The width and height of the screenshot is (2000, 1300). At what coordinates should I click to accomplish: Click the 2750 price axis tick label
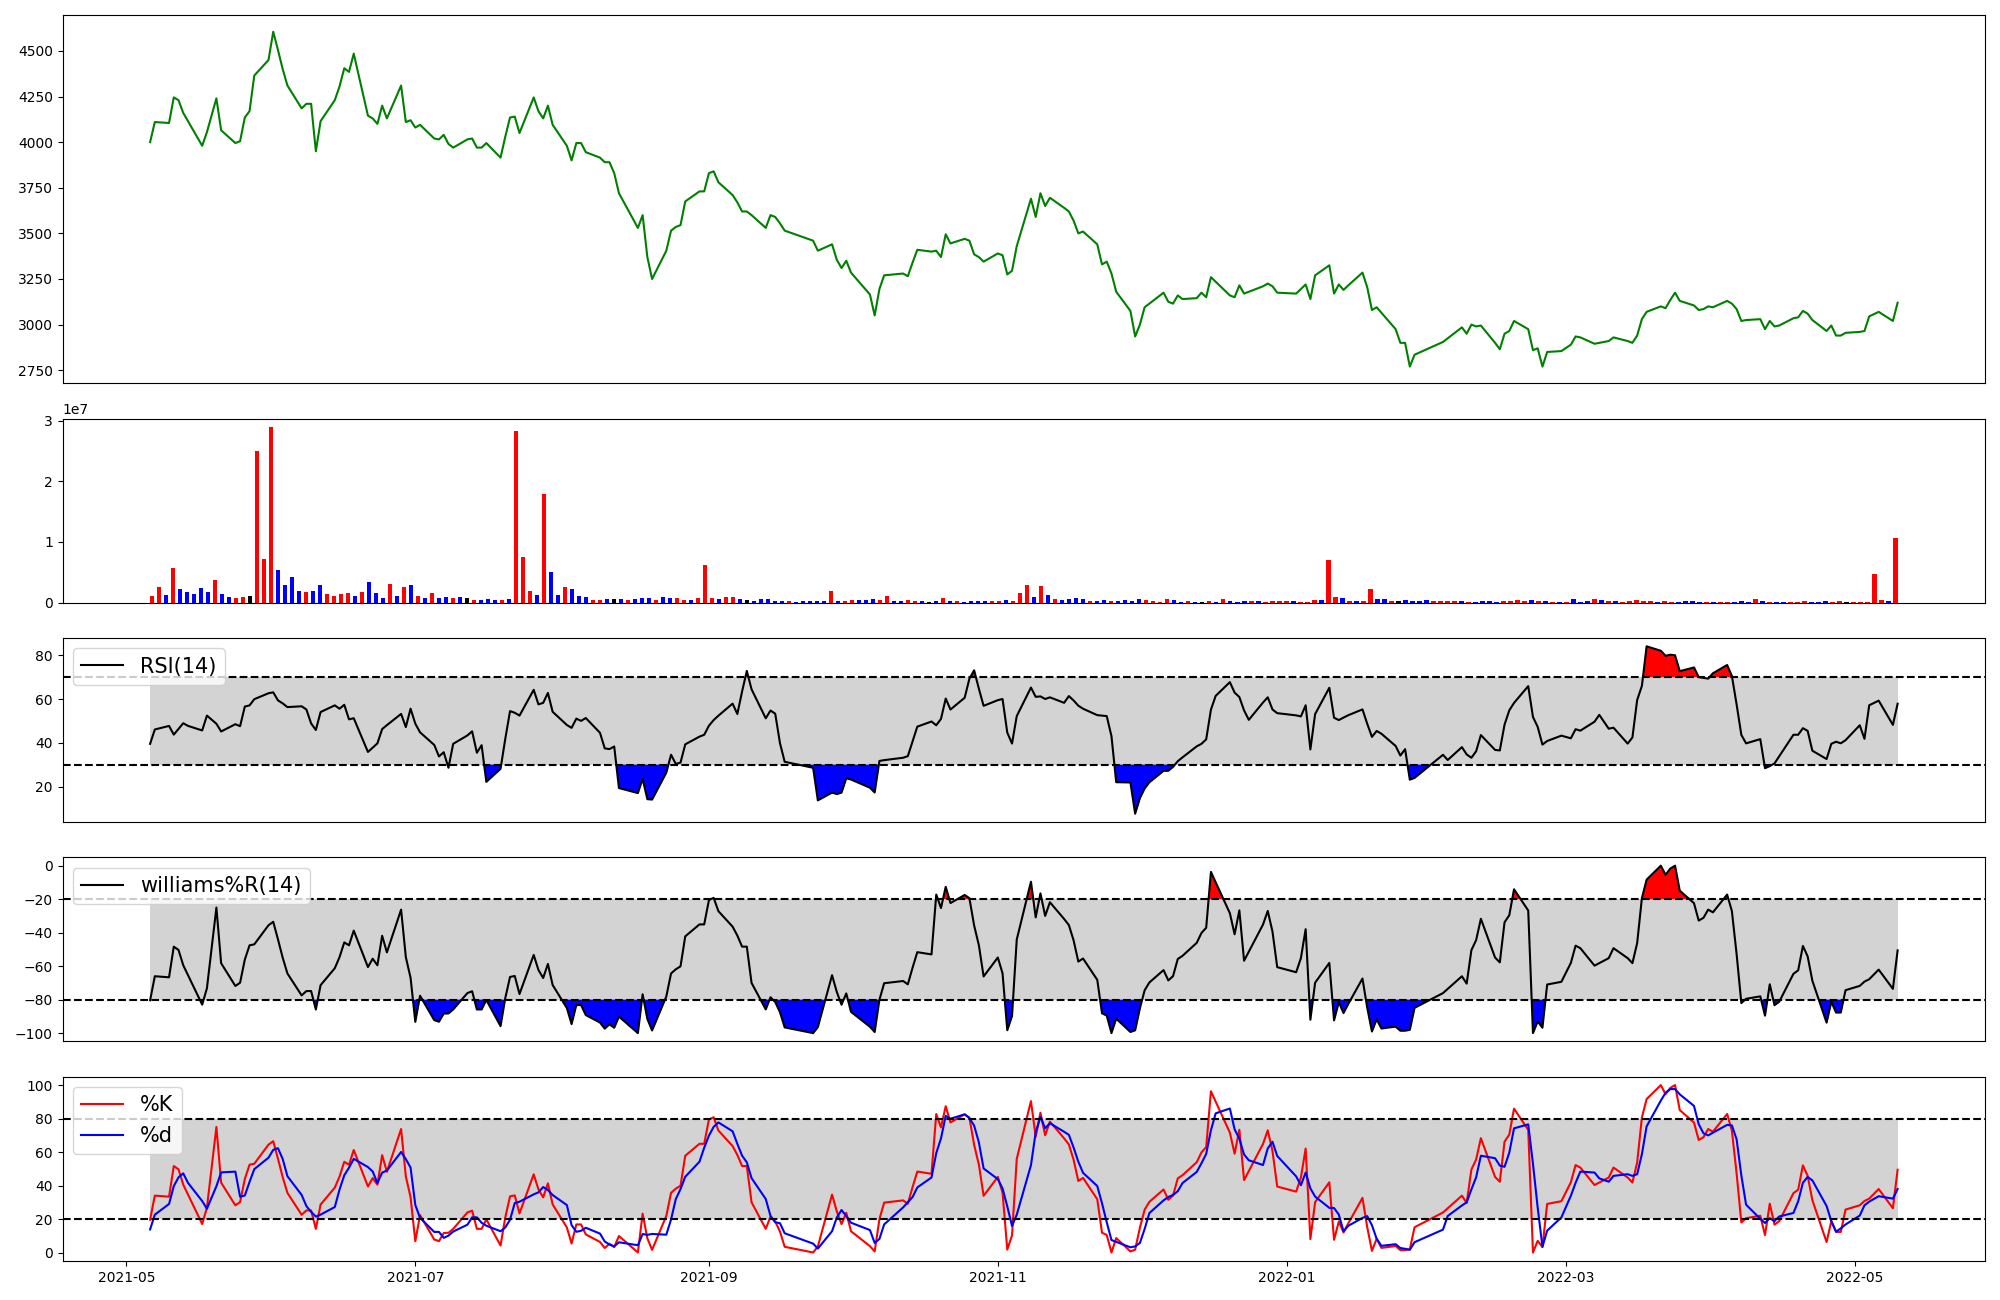click(37, 371)
